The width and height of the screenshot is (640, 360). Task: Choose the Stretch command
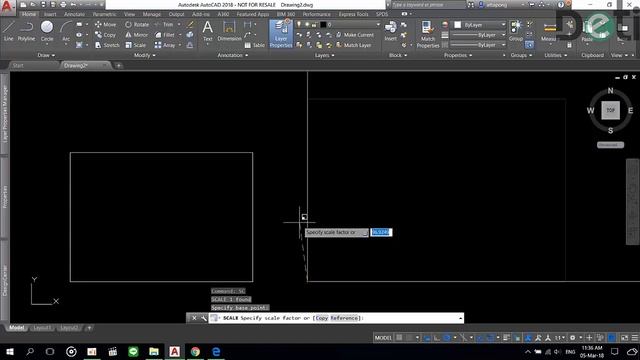coord(107,45)
